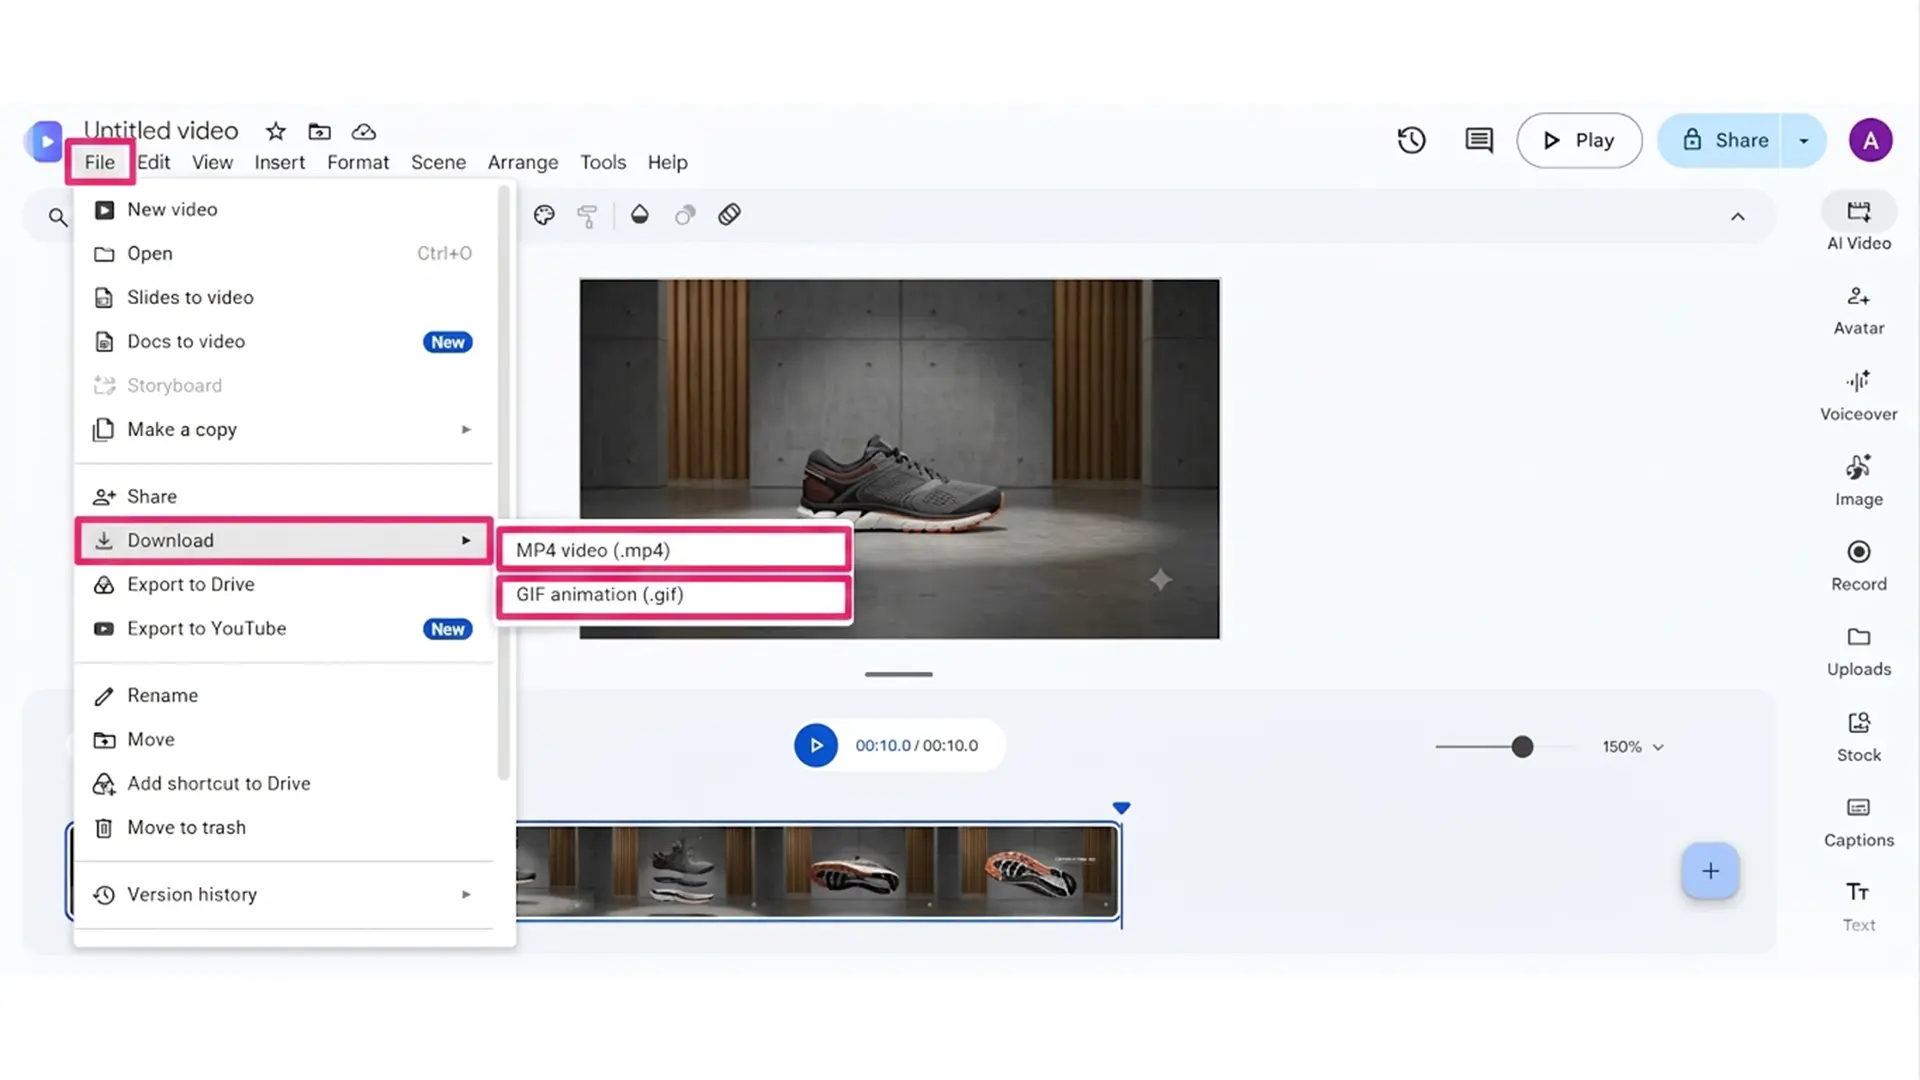Click the search magnifier icon
This screenshot has height=1080, width=1920.
tap(58, 217)
